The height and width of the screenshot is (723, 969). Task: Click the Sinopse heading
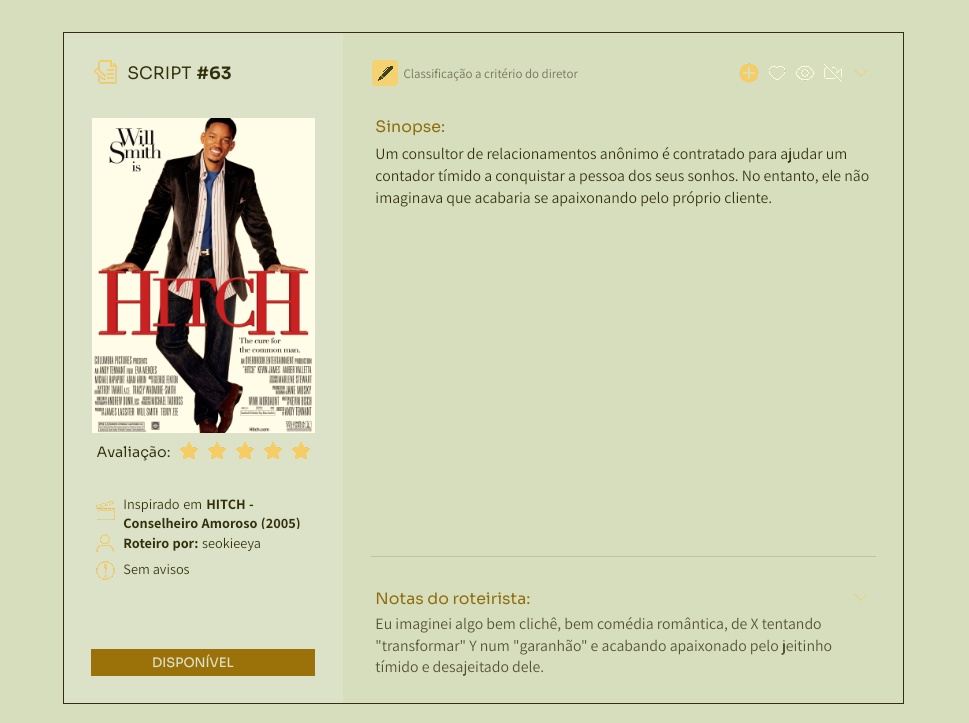coord(410,127)
